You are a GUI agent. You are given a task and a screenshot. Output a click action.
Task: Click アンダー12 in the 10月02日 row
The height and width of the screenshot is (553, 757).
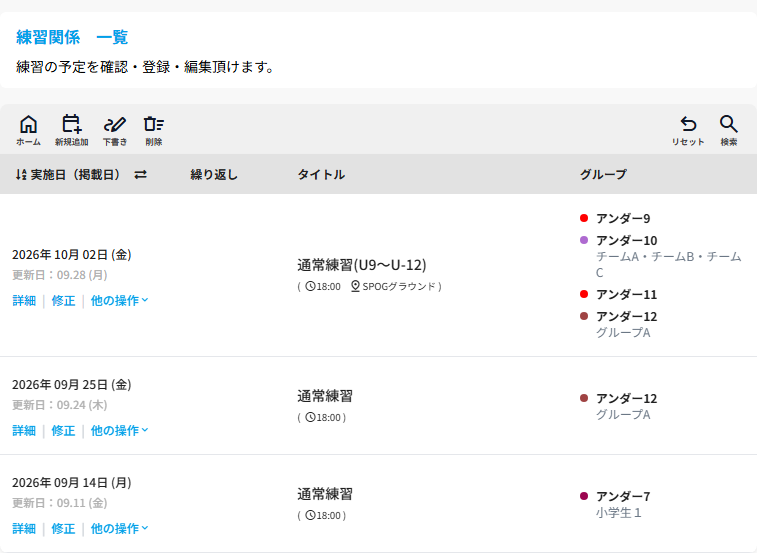(x=627, y=316)
